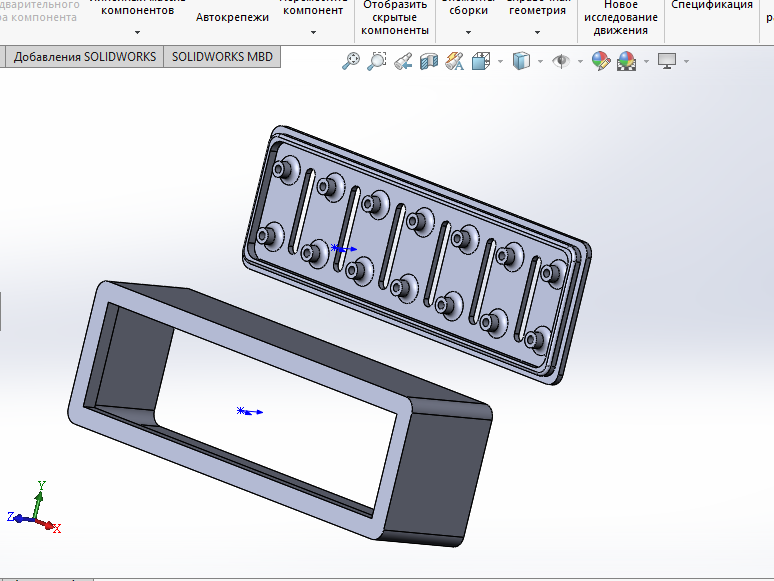Screen dimensions: 774x581
Task: Click Отобразить скрытые компоненты button
Action: pos(394,17)
